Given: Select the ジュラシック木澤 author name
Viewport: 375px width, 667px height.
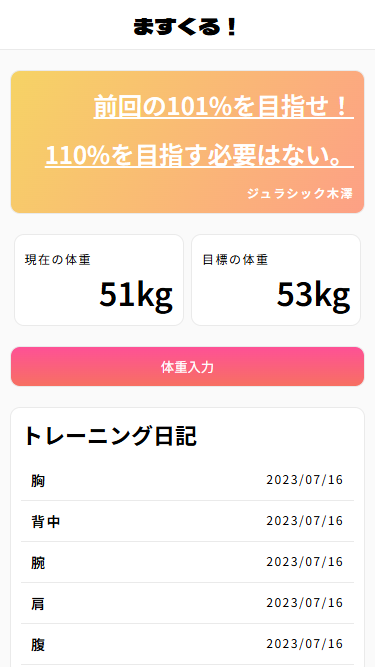Looking at the screenshot, I should click(x=300, y=194).
